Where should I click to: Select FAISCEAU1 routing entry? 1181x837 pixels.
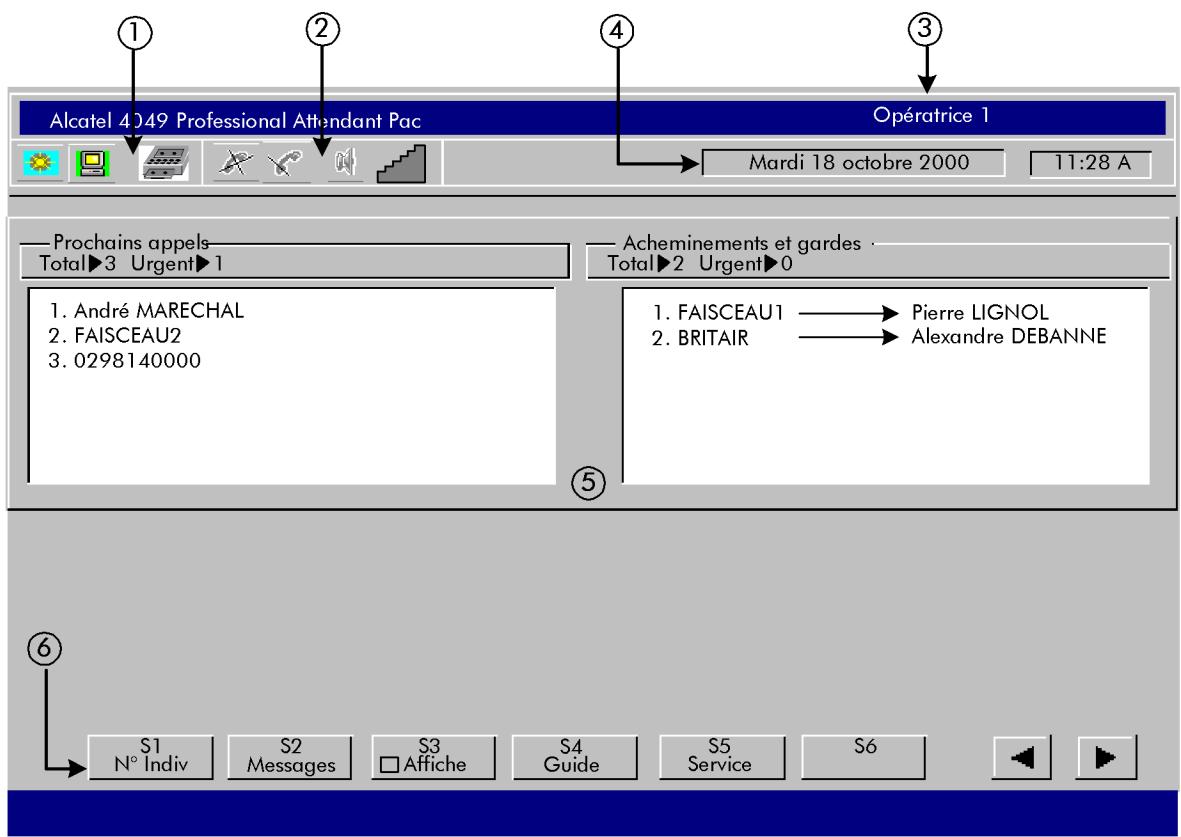click(x=719, y=312)
